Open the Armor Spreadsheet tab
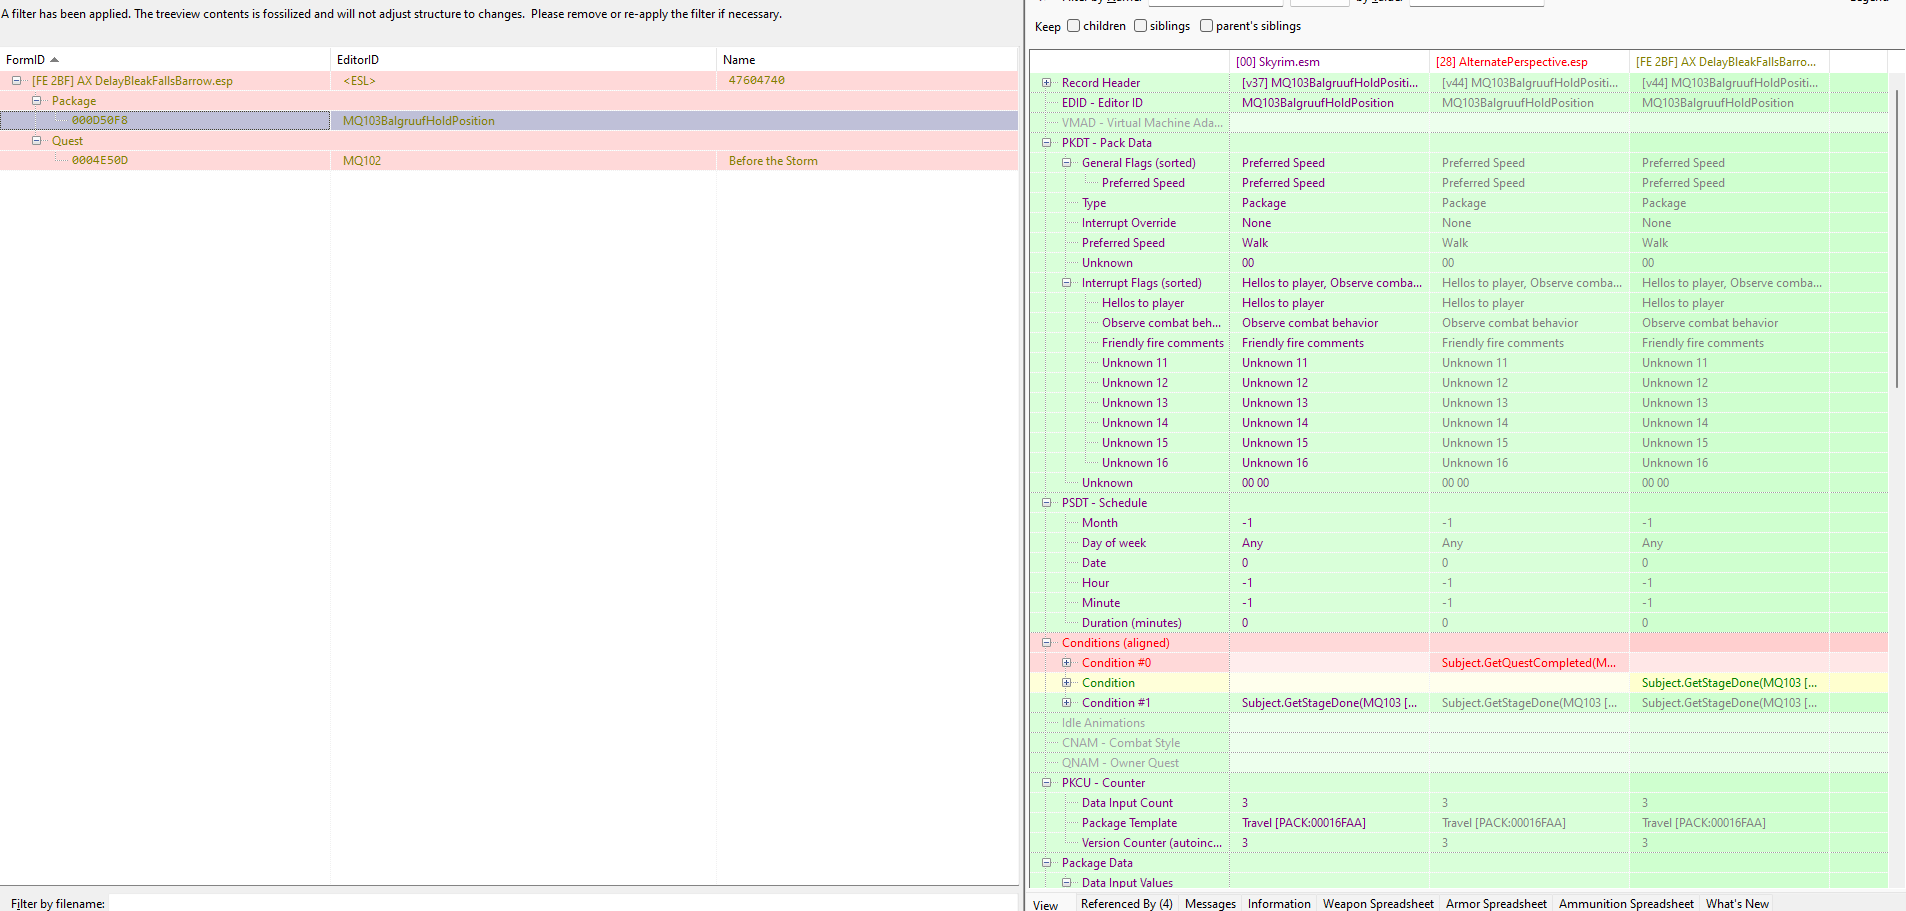 tap(1496, 903)
